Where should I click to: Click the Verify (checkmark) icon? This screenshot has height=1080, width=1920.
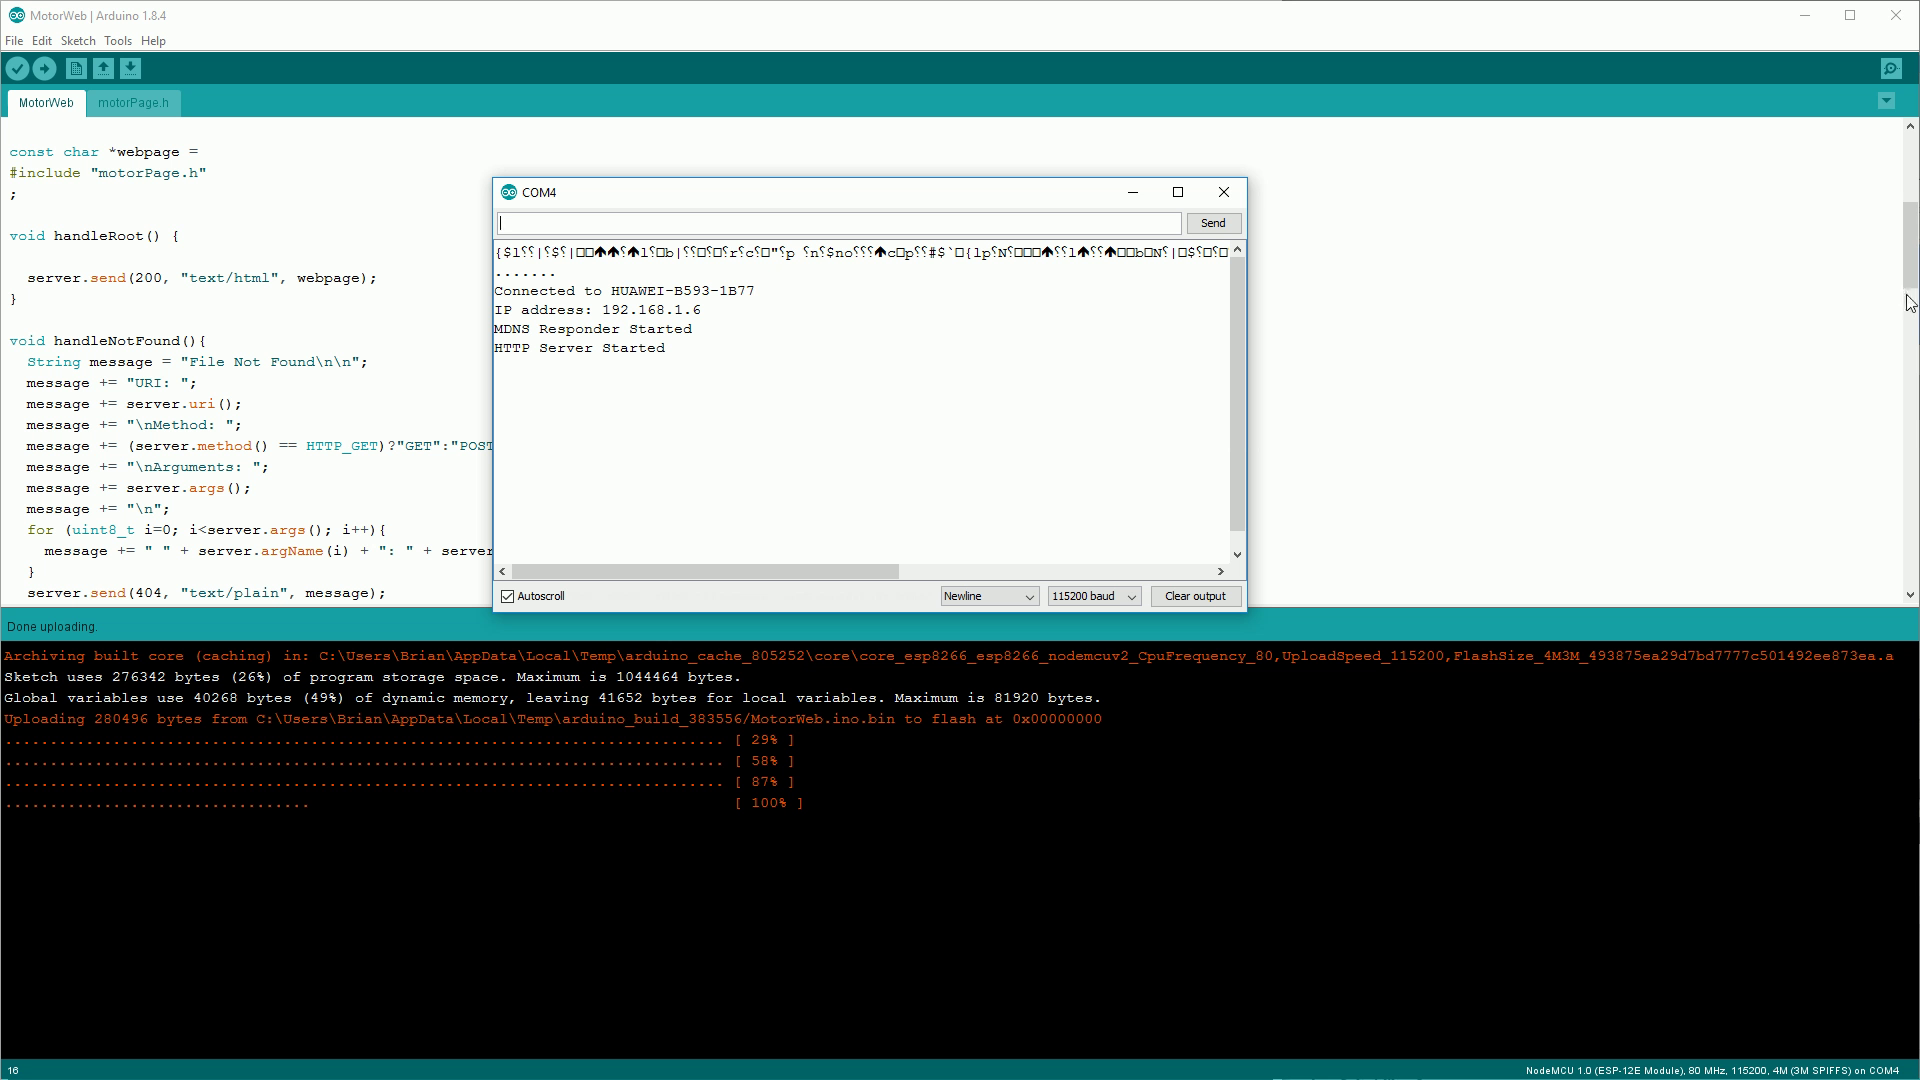click(x=18, y=67)
